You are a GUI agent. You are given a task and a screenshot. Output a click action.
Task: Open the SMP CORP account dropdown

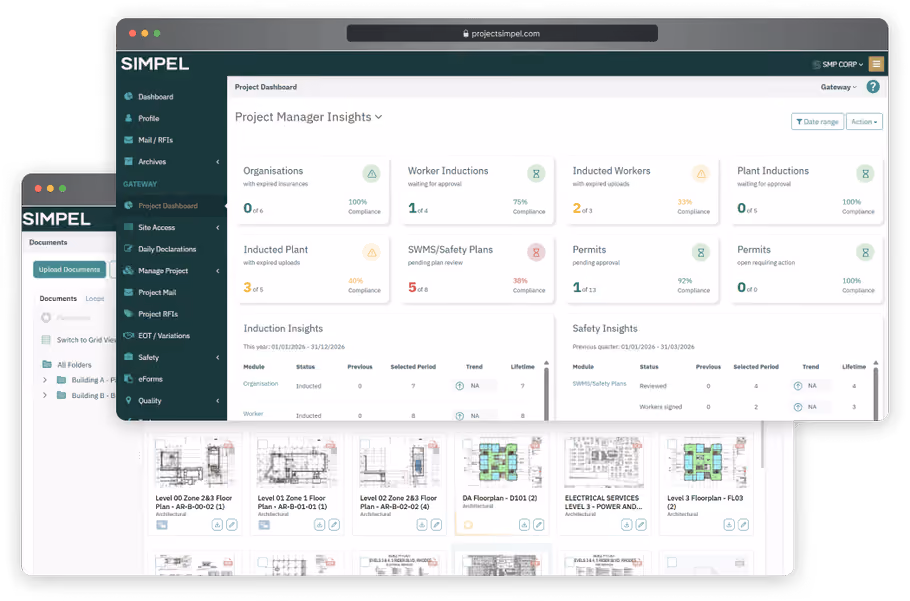[x=837, y=64]
